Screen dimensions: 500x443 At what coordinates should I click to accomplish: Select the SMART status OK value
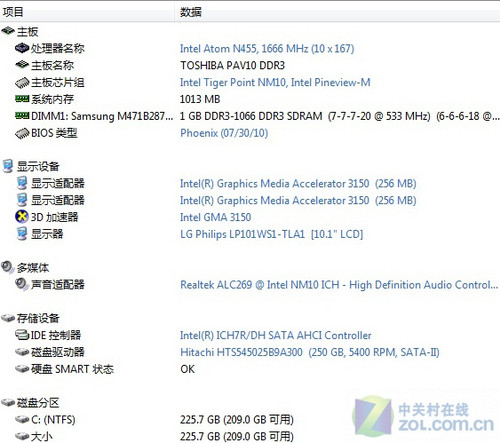[188, 369]
